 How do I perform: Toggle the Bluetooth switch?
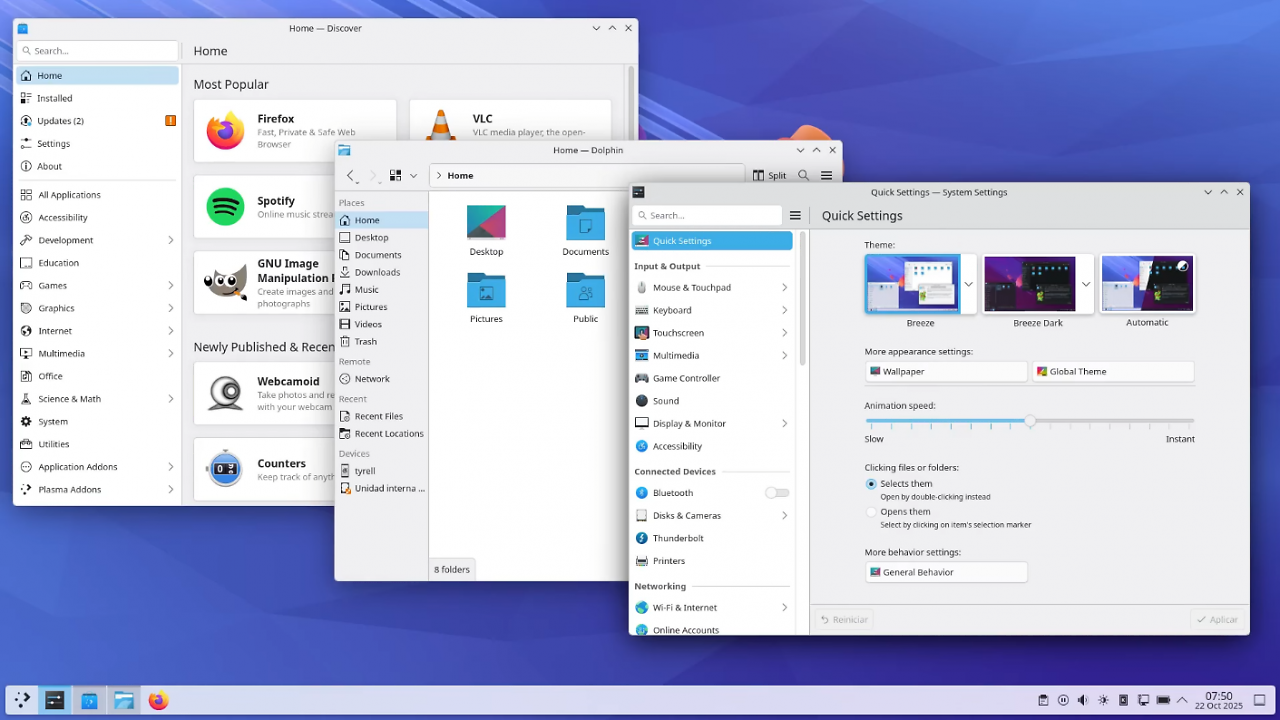point(777,493)
